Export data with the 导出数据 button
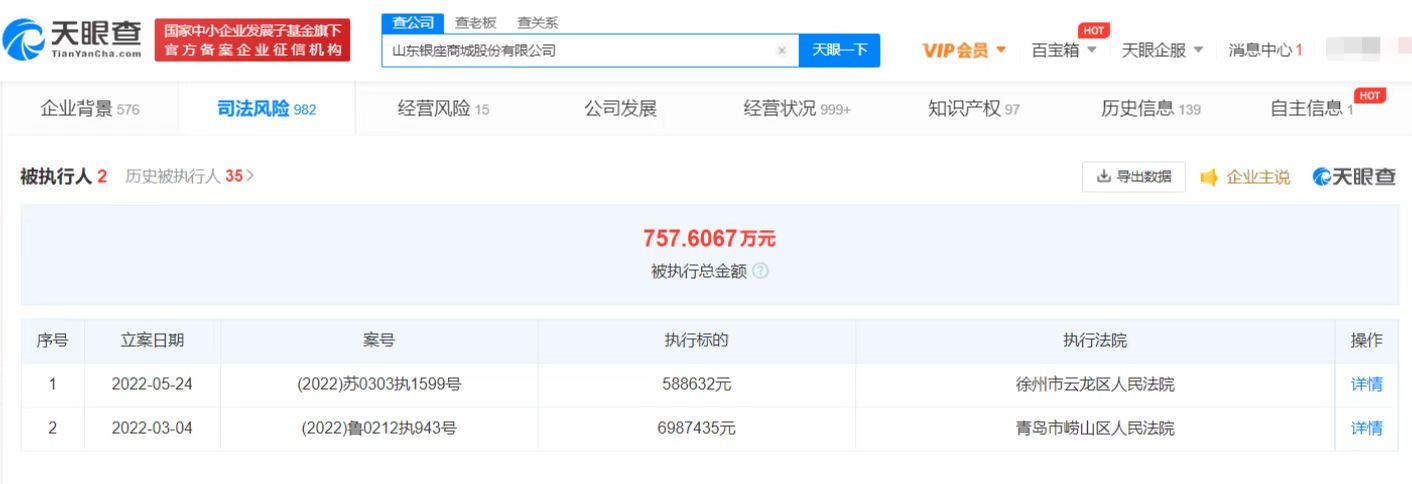The width and height of the screenshot is (1412, 484). pos(1133,177)
